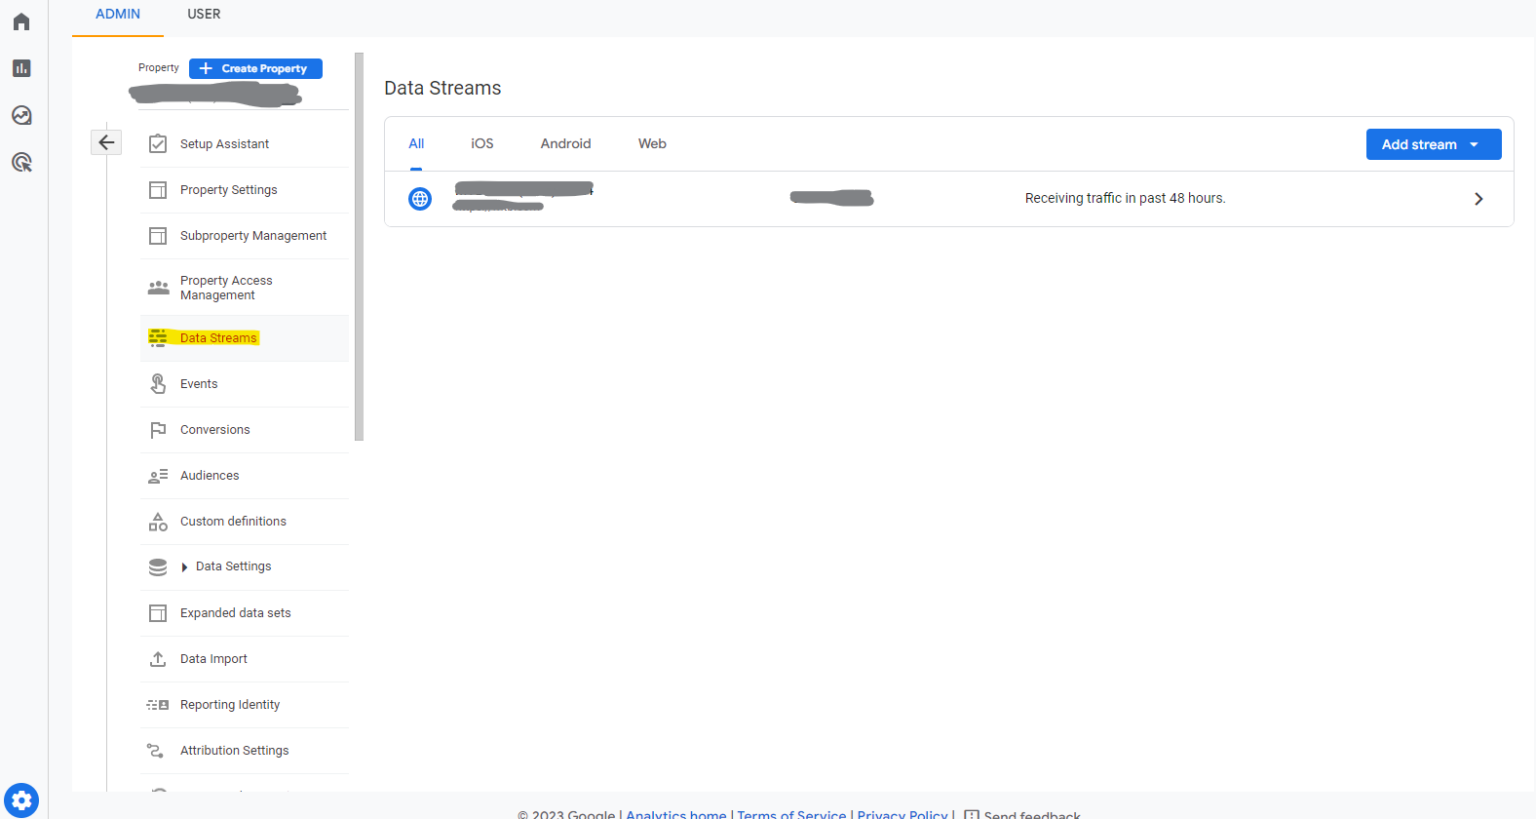Open the Reports section icon
Screen dimensions: 1536x819
coord(21,68)
